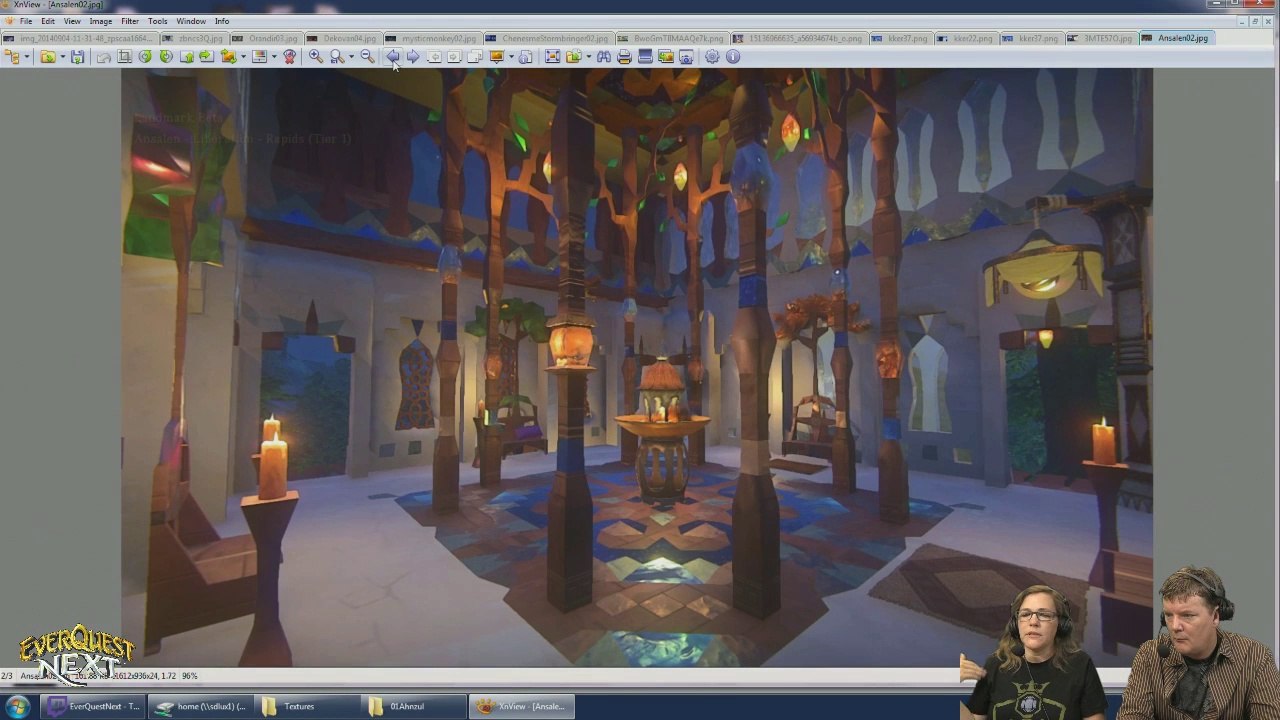Open the File menu
Image resolution: width=1280 pixels, height=720 pixels.
click(26, 21)
